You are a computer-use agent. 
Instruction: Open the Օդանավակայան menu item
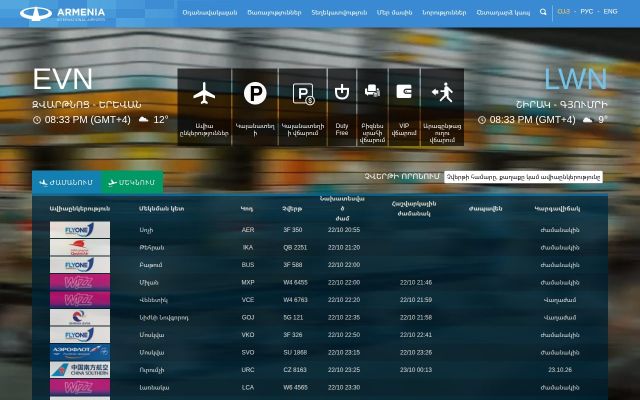pyautogui.click(x=210, y=13)
